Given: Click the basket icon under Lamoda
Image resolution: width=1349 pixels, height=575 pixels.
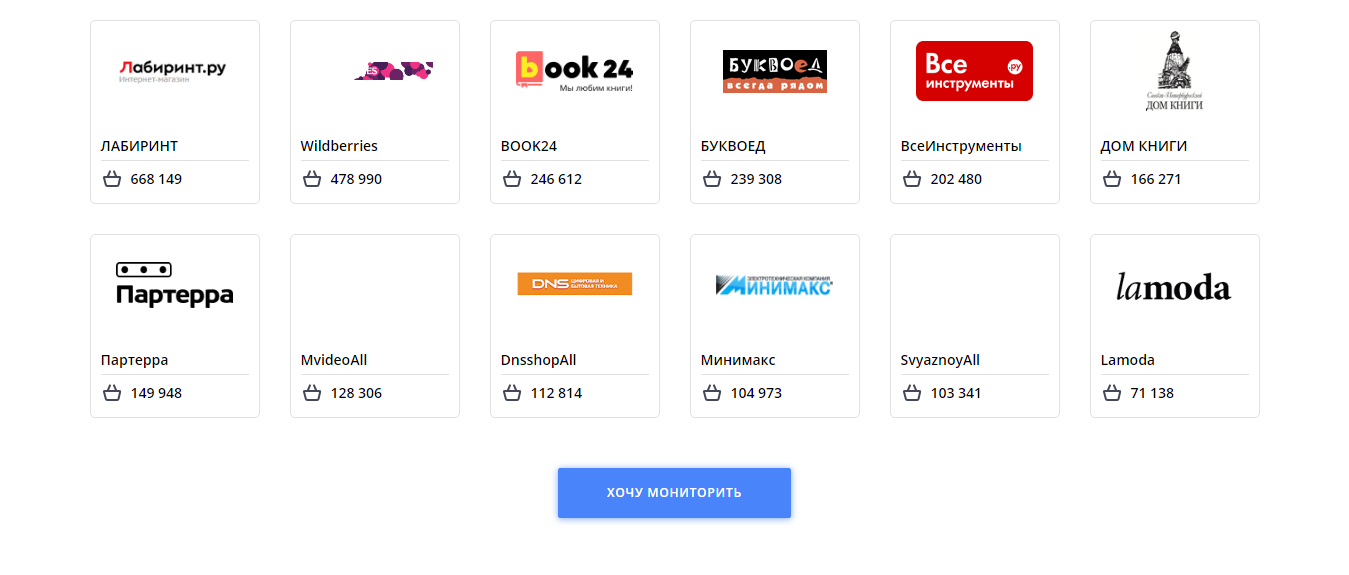Looking at the screenshot, I should tap(1112, 393).
